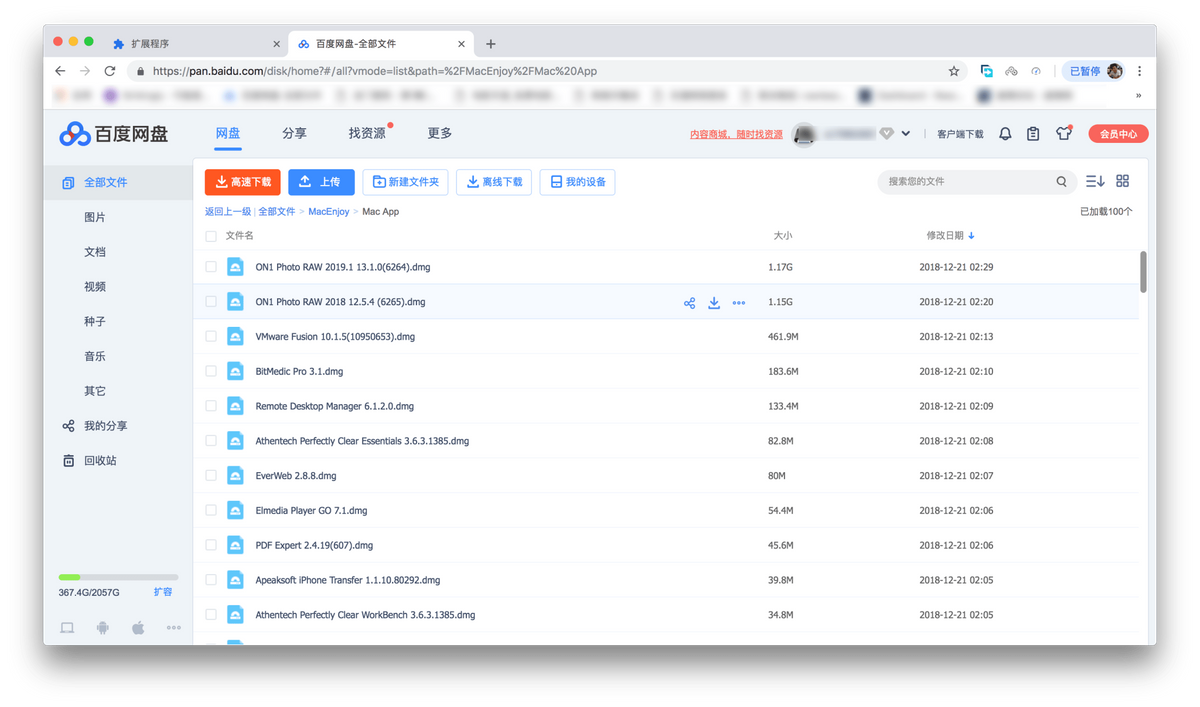The image size is (1200, 707).
Task: Check Elmedia Player GO 7.1 file
Action: 211,510
